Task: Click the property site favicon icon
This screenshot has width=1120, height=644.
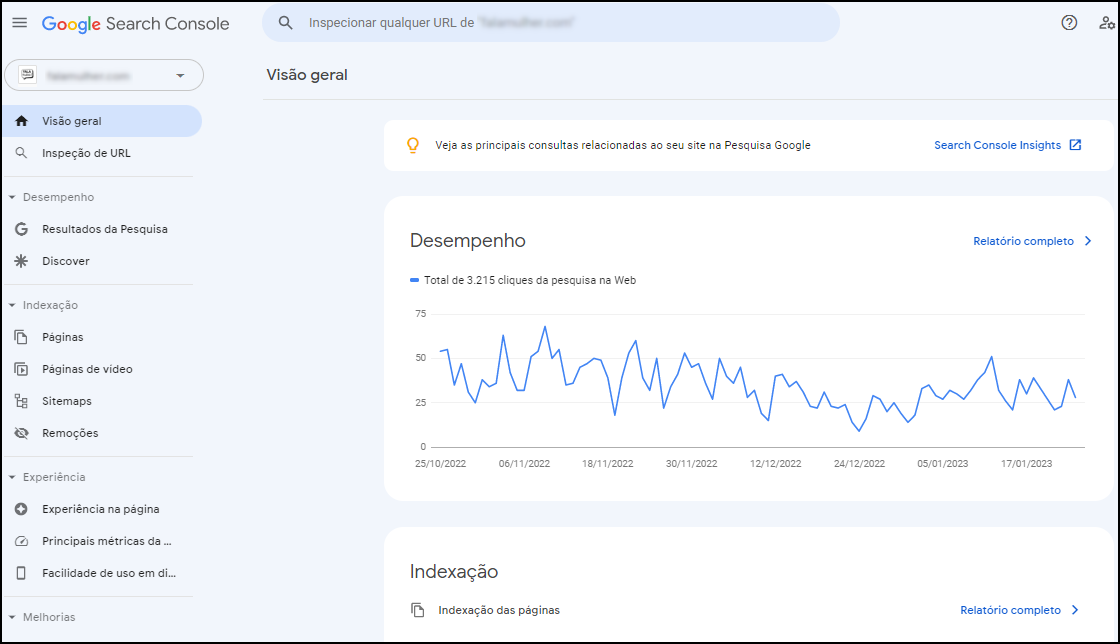Action: pyautogui.click(x=27, y=75)
